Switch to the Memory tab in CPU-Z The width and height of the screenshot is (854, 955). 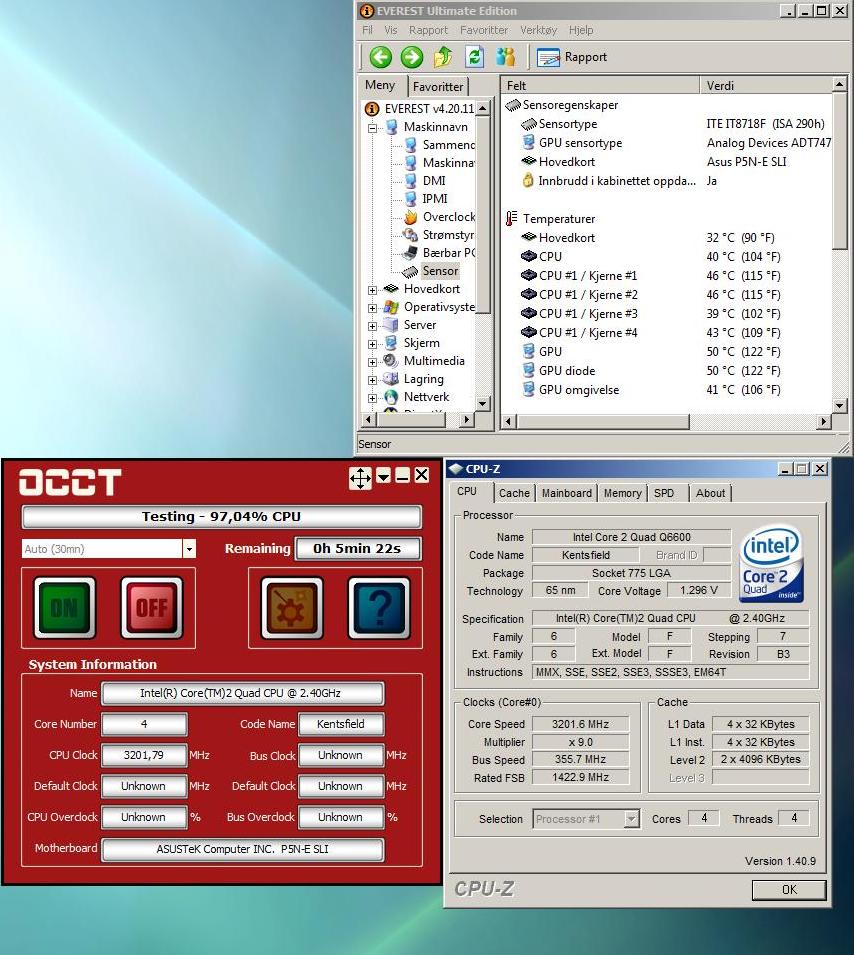click(x=623, y=493)
